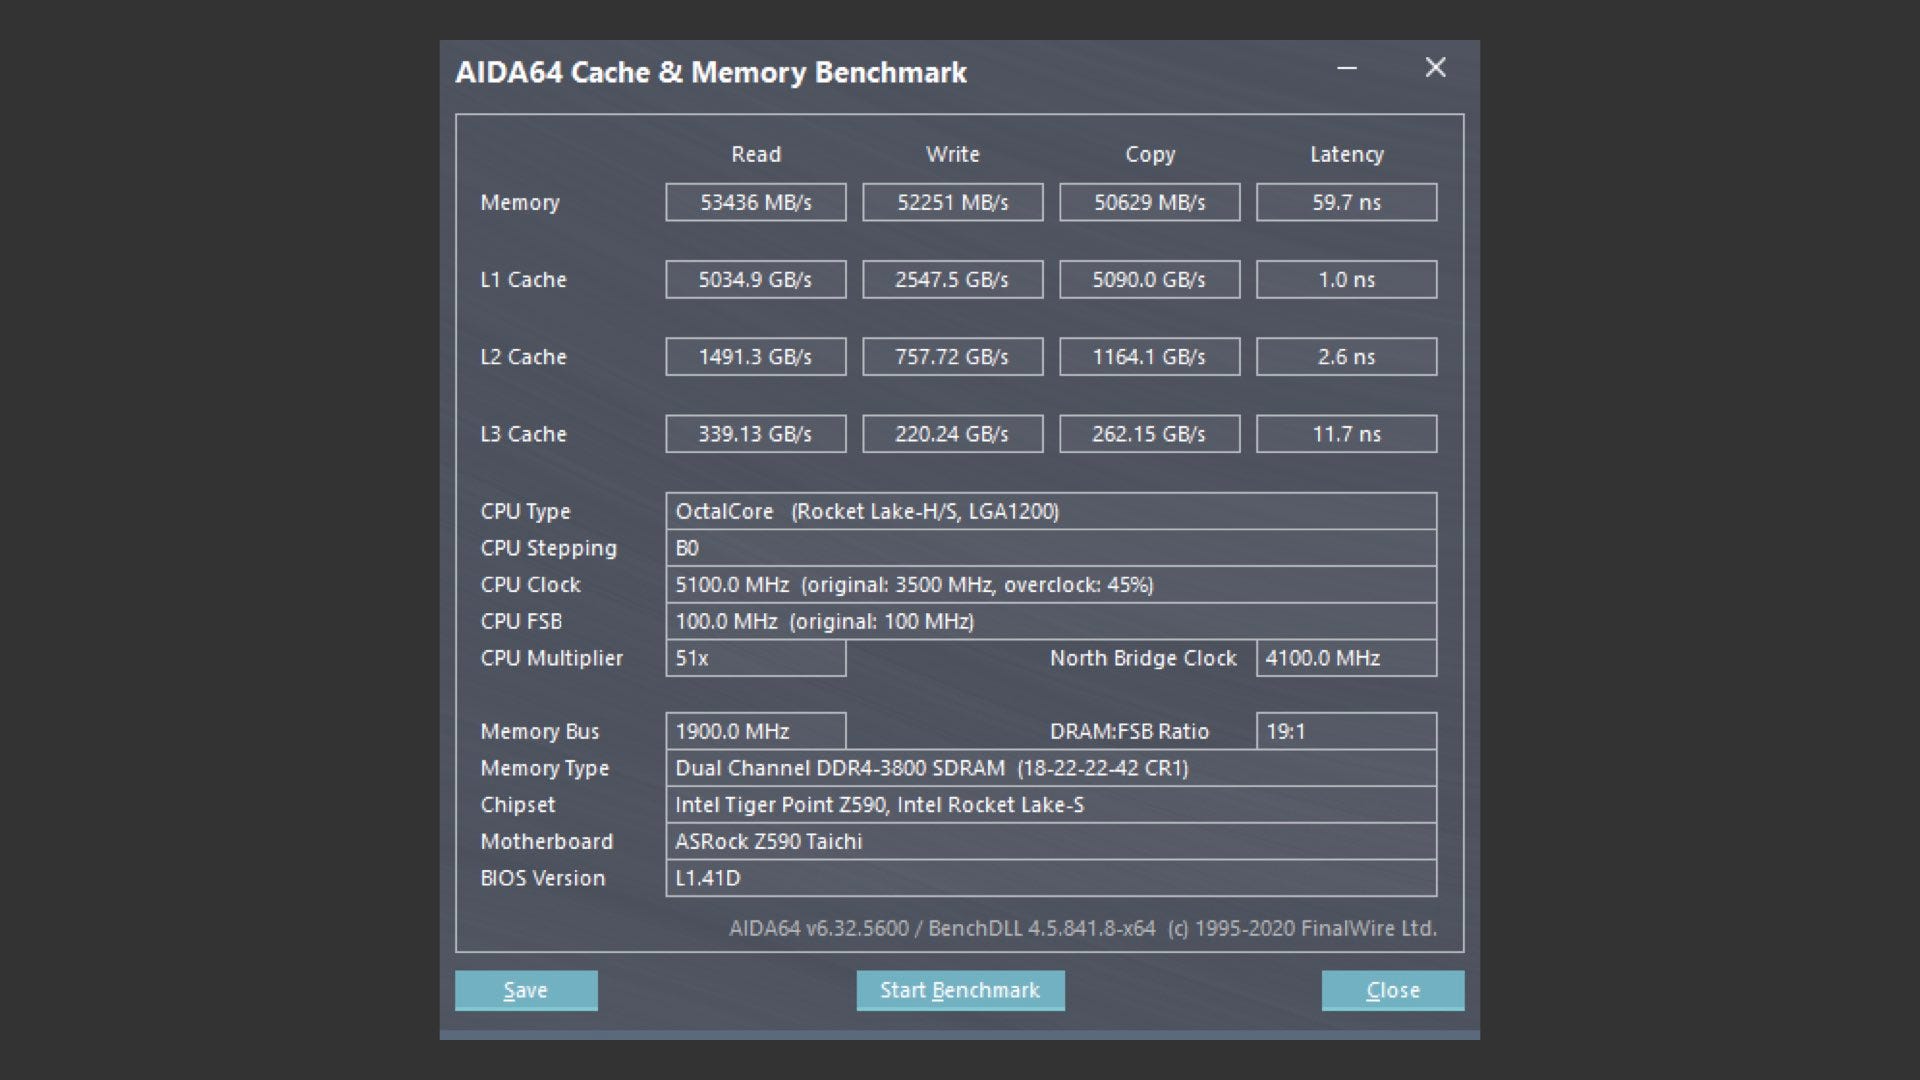The image size is (1920, 1080).
Task: Click L1 Cache Write 2547.5 GB/s
Action: pos(953,279)
